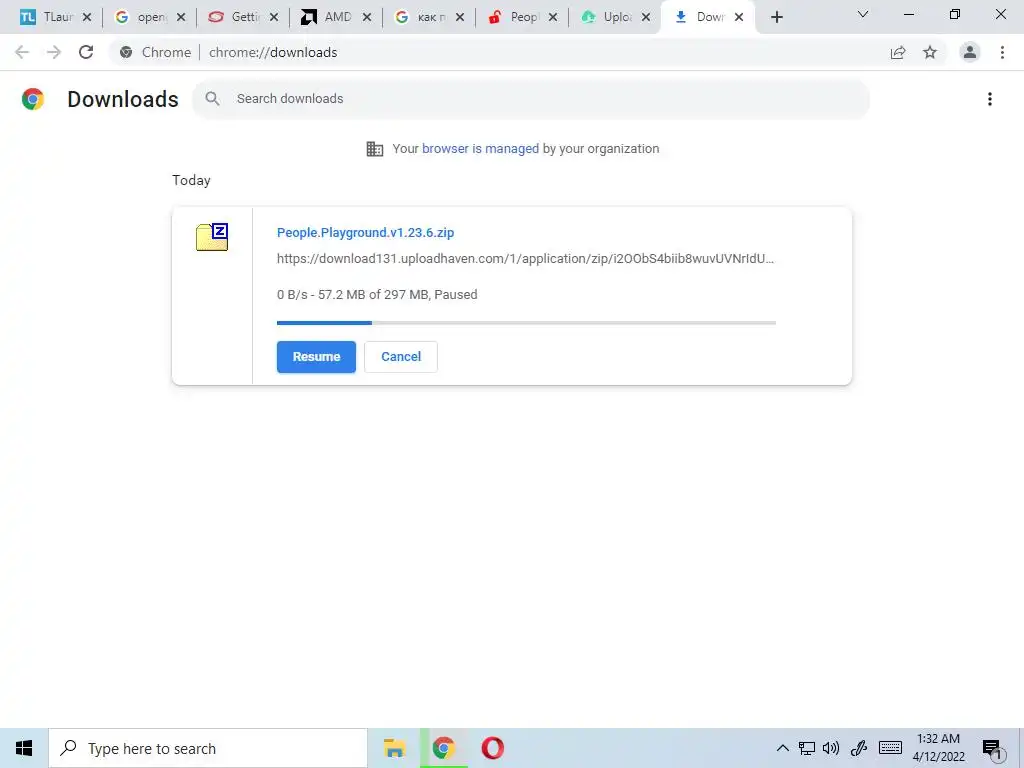Screen dimensions: 1024x768
Task: Open the People.Playground.v1.23.6.zip link
Action: [x=365, y=232]
